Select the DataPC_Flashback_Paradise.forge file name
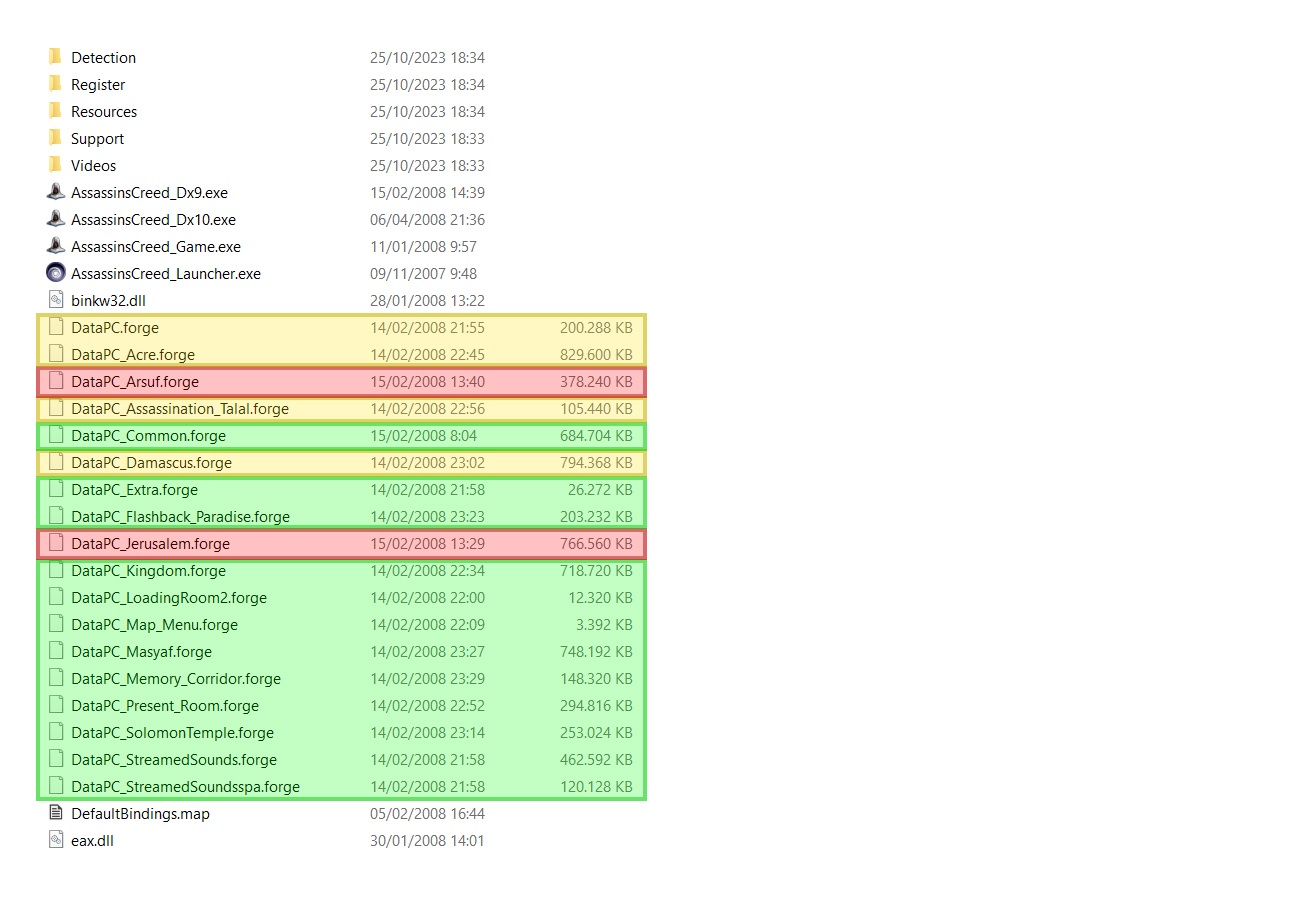Viewport: 1300px width, 900px height. click(180, 517)
